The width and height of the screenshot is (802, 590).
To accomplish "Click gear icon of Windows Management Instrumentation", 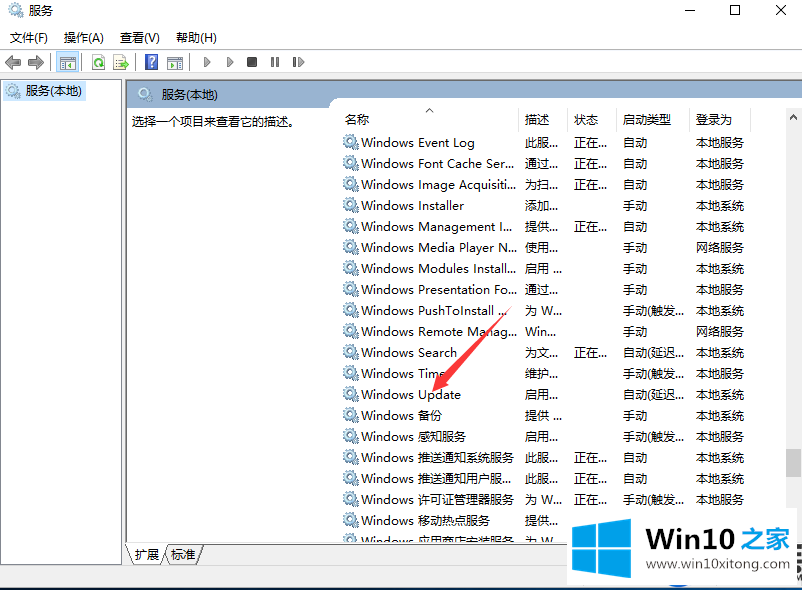I will tap(350, 225).
